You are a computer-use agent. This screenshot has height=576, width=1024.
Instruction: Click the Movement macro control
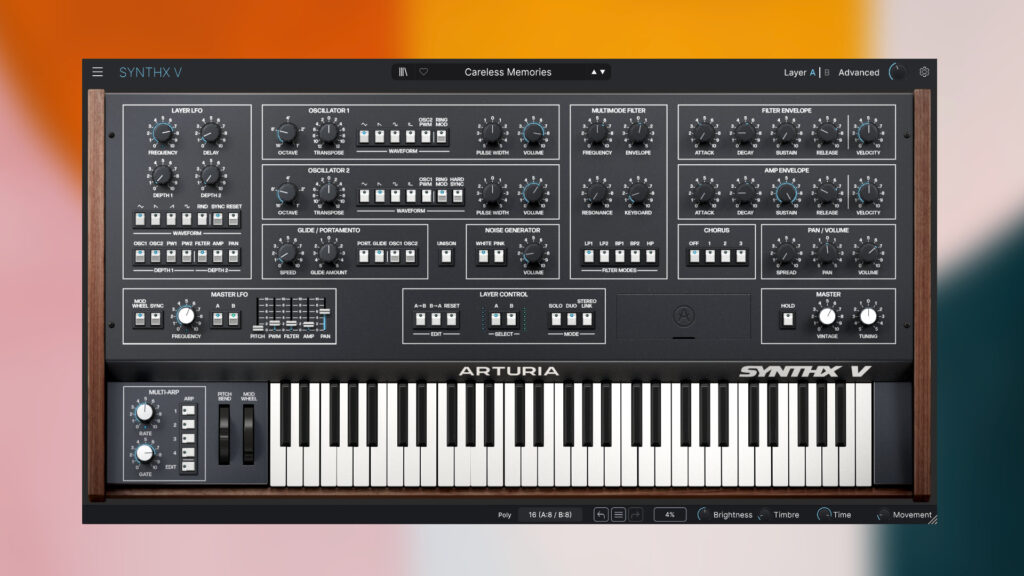(x=884, y=514)
